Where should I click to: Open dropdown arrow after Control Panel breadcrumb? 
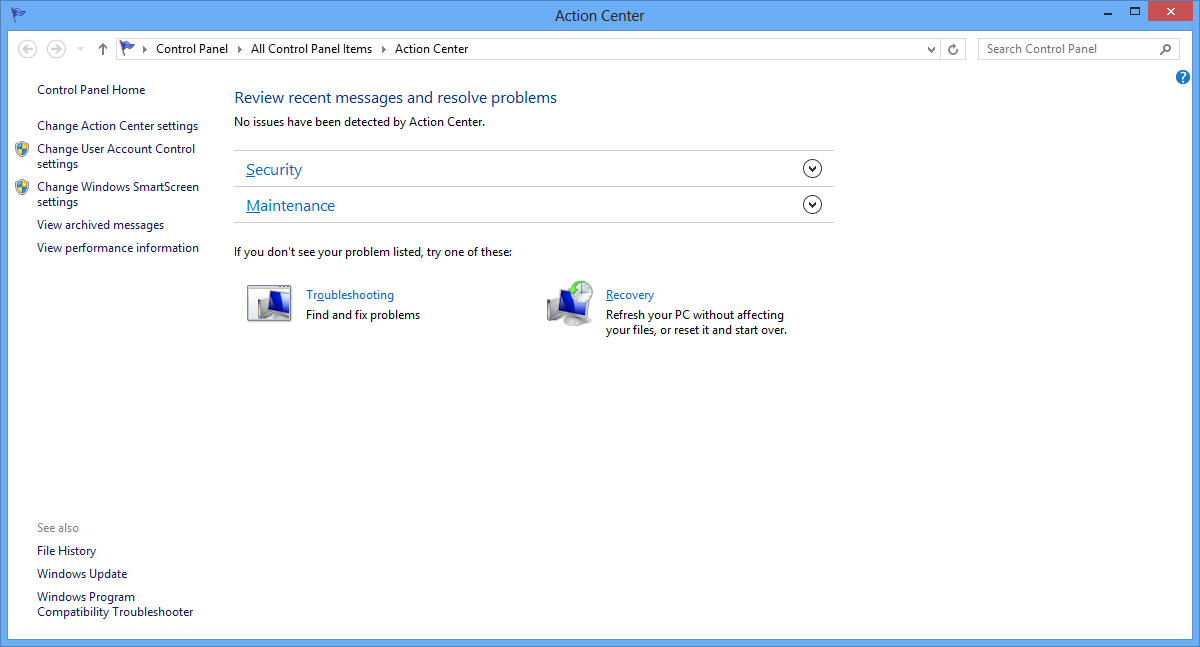pyautogui.click(x=240, y=49)
